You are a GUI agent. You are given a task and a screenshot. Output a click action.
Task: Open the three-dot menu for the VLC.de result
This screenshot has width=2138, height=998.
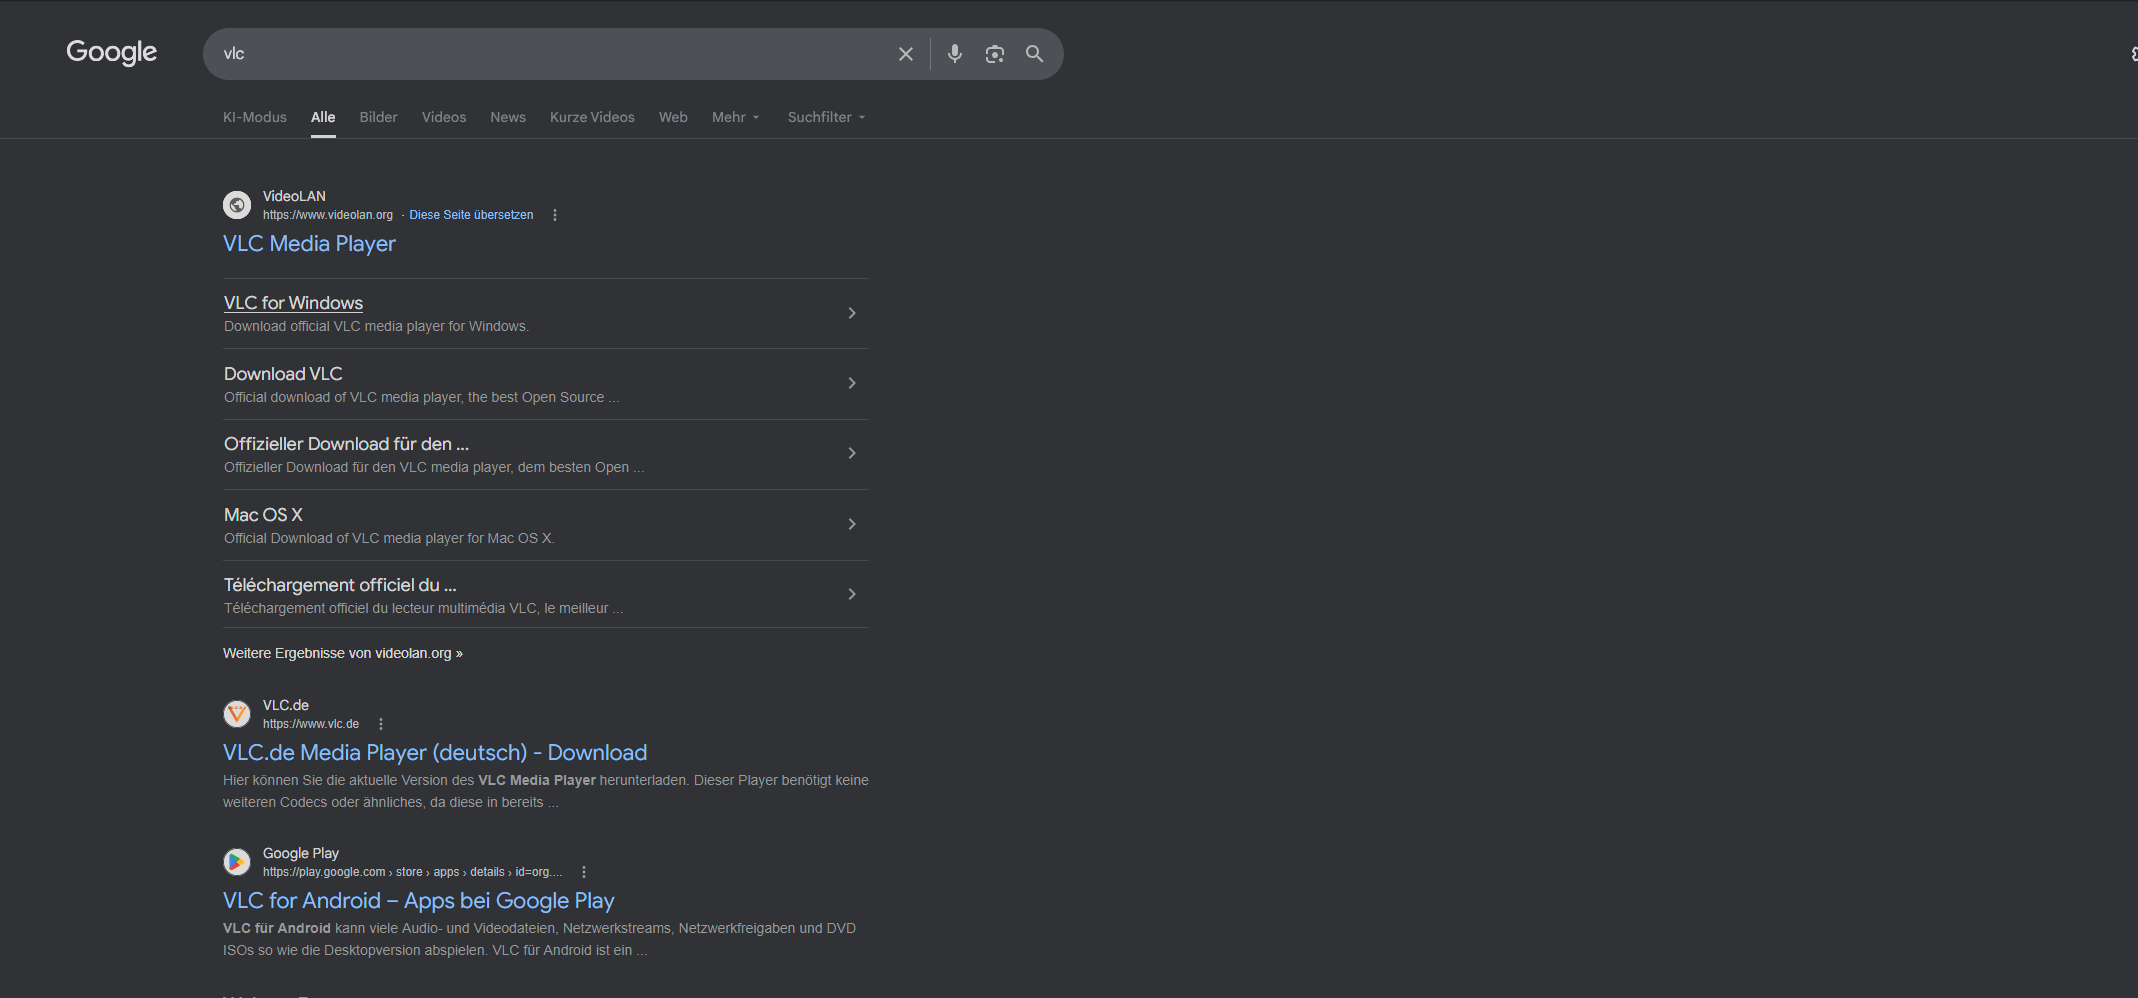381,724
